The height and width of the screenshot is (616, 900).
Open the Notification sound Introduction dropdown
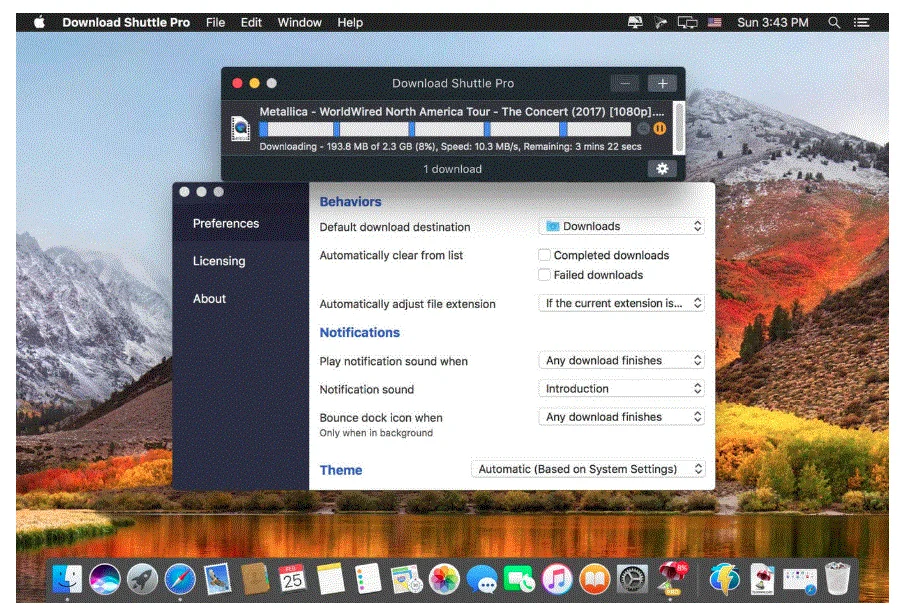622,389
